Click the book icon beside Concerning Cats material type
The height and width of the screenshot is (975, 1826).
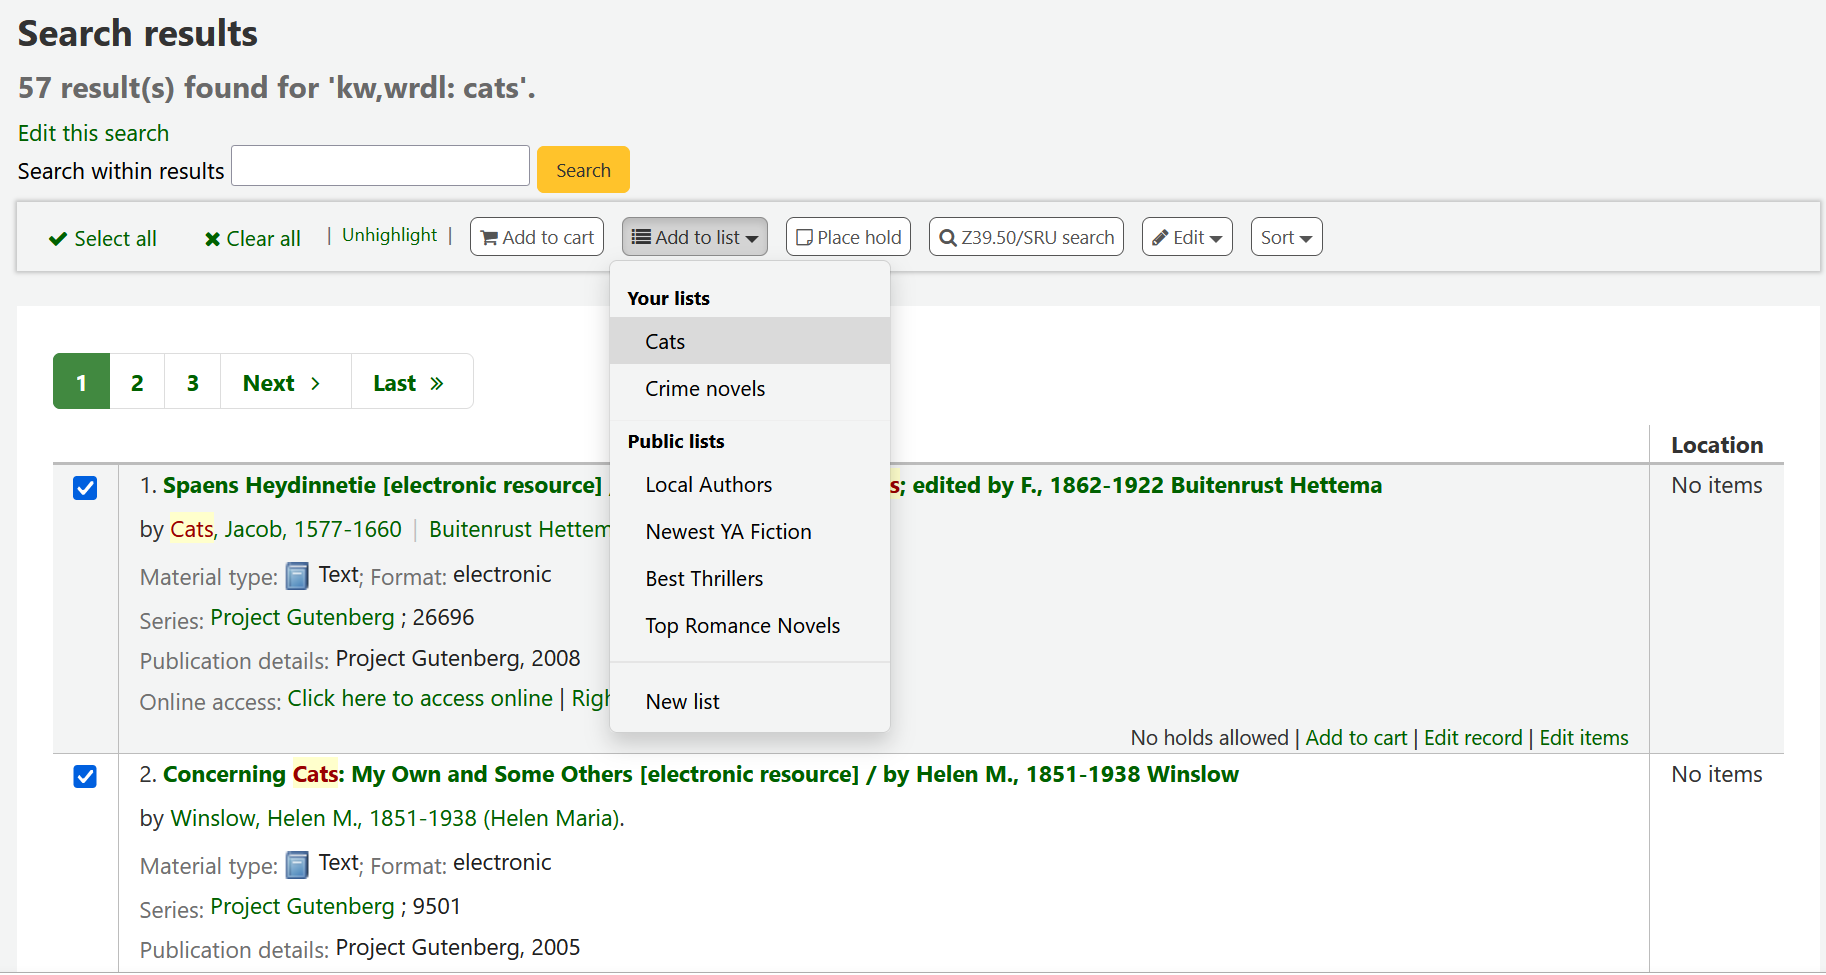pyautogui.click(x=297, y=864)
